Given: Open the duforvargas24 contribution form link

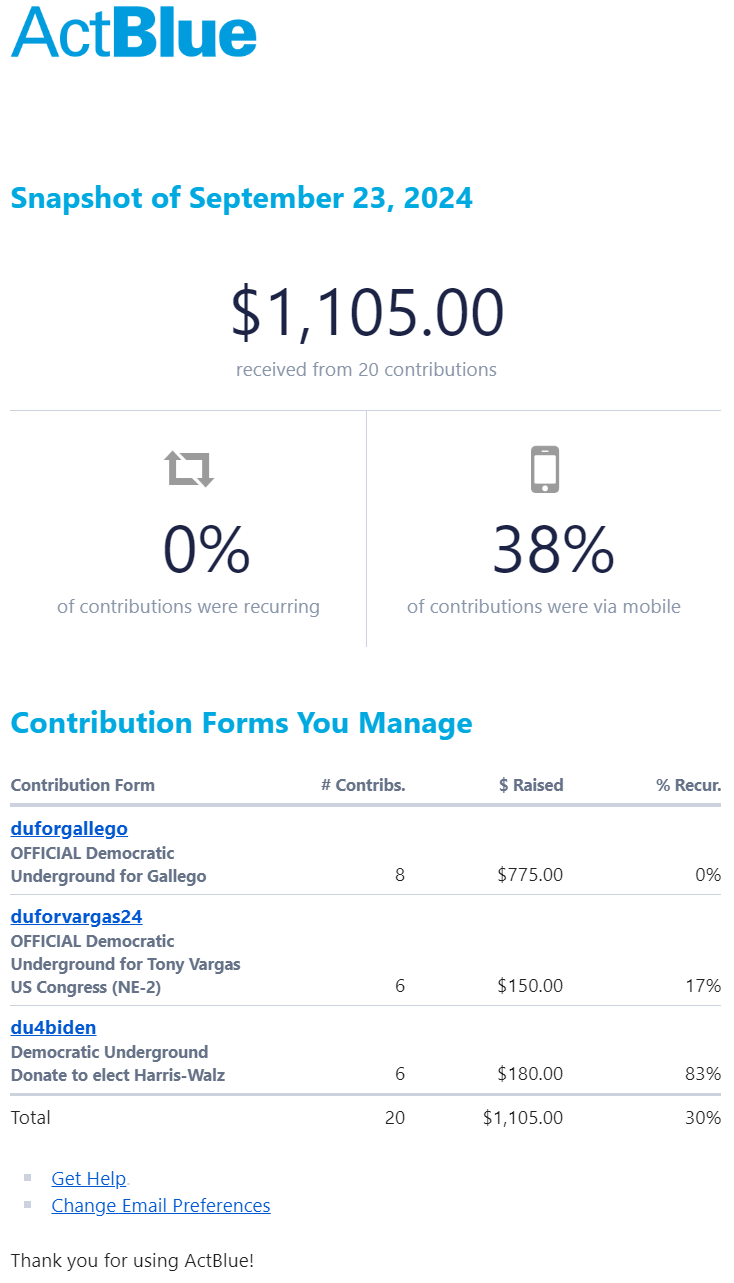Looking at the screenshot, I should coord(77,916).
